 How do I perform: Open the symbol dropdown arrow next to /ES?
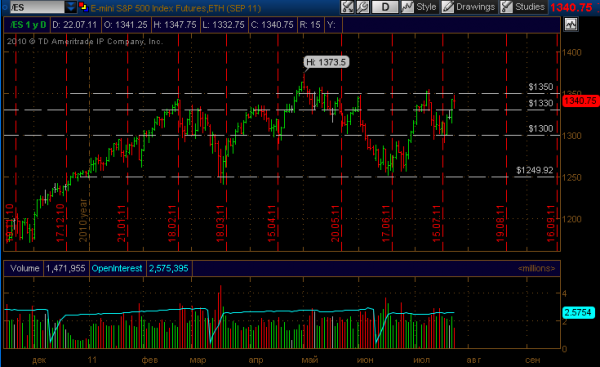click(x=70, y=7)
